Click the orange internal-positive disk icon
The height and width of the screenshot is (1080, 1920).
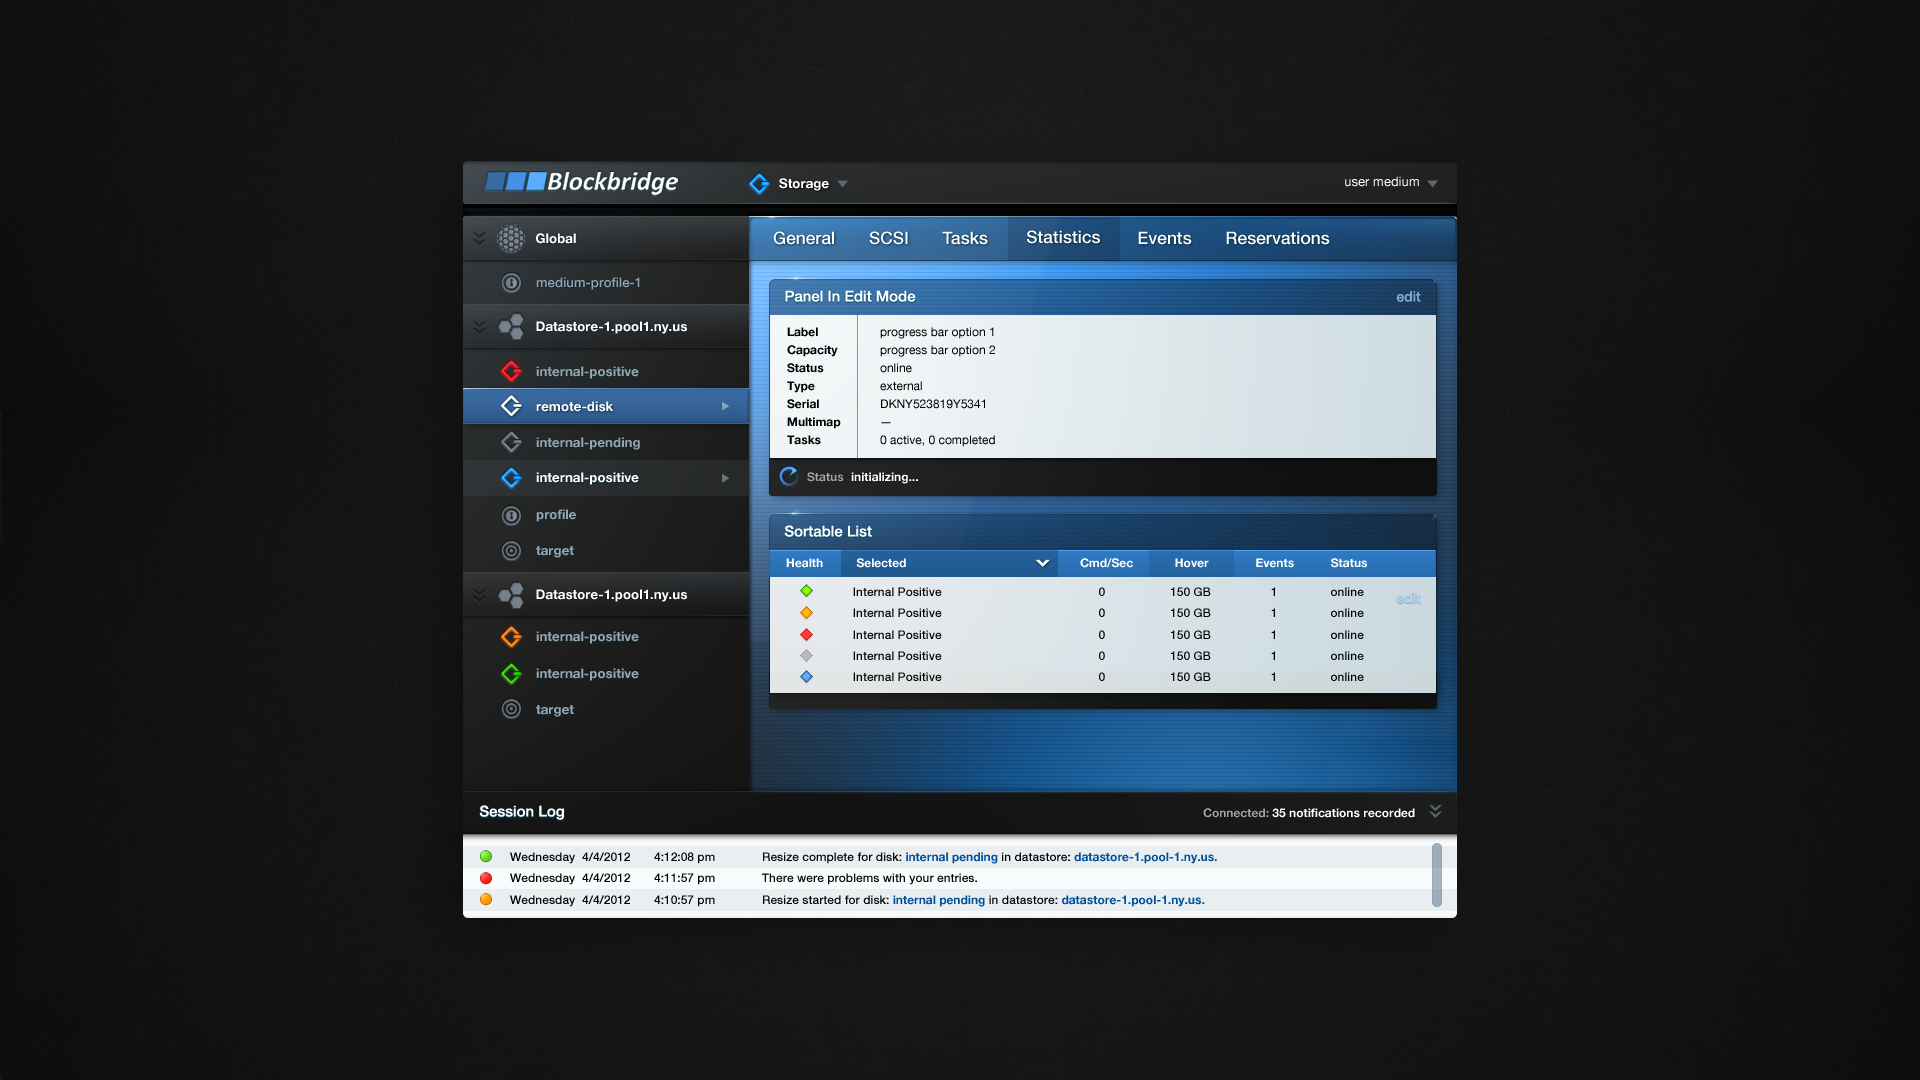click(511, 637)
